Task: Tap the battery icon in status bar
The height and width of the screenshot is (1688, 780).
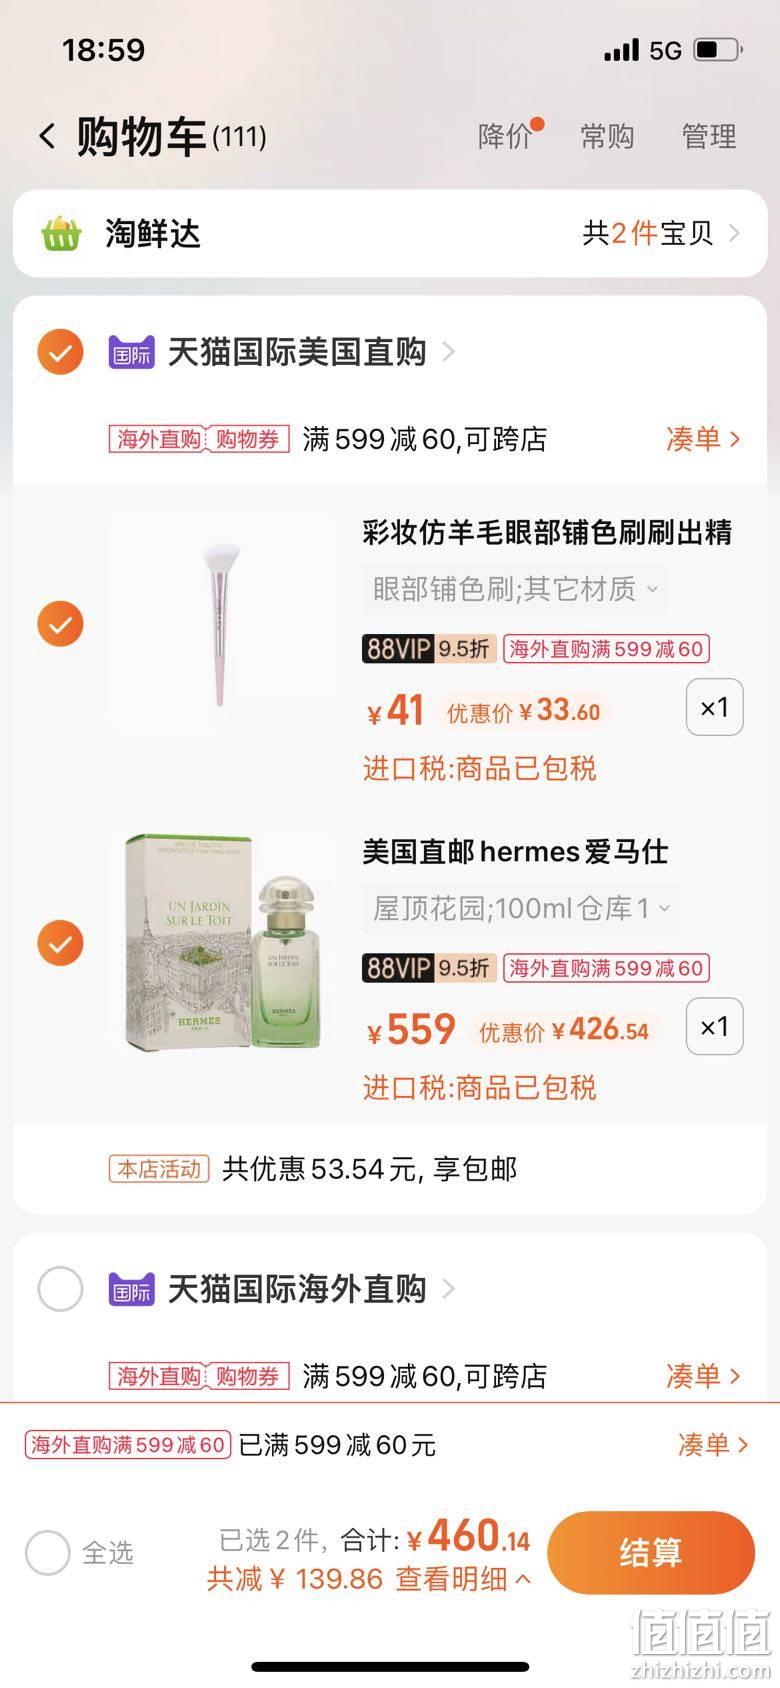Action: [x=718, y=50]
